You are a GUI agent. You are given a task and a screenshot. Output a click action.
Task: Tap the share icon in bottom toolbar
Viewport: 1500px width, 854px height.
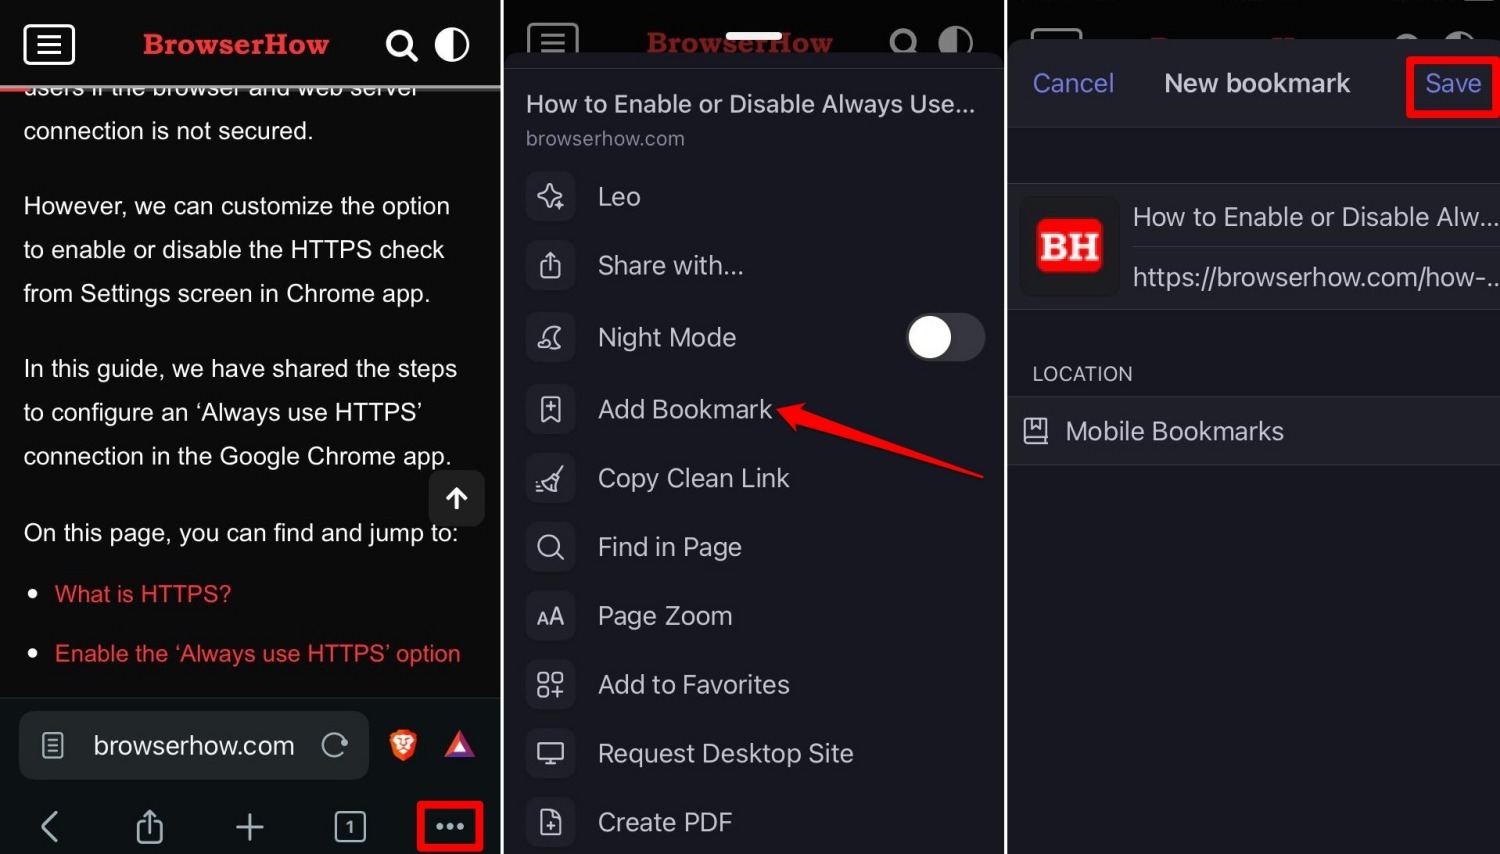pyautogui.click(x=150, y=826)
